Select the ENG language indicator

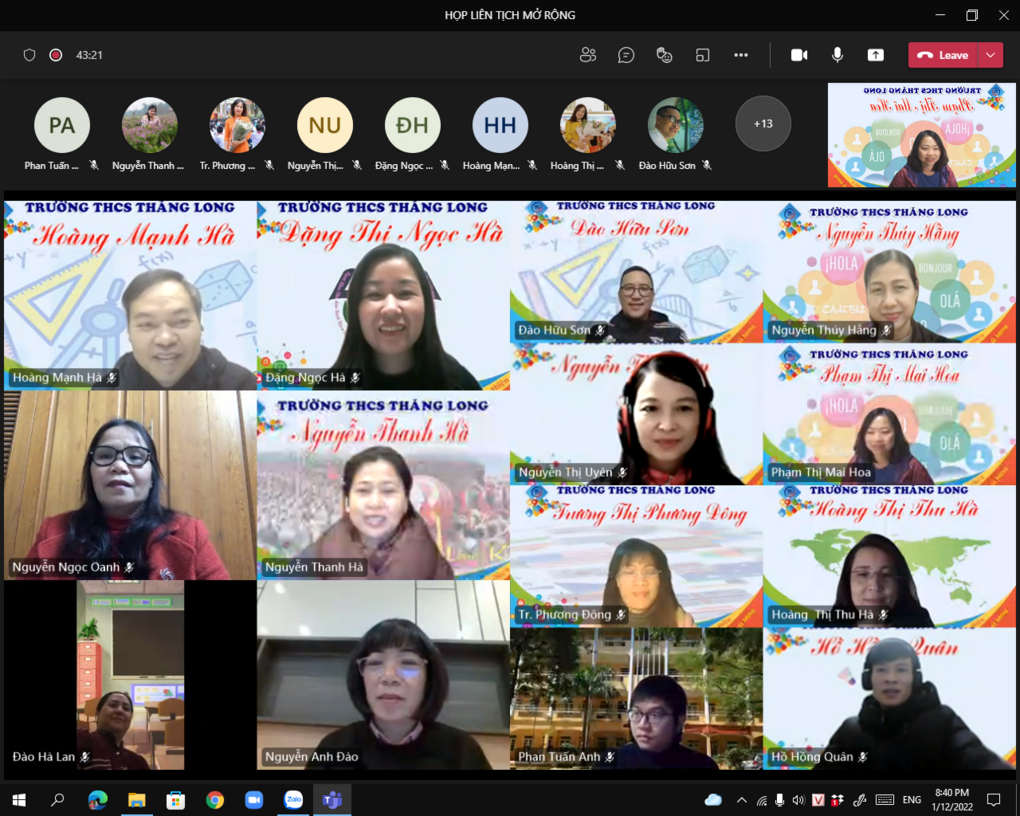(911, 800)
